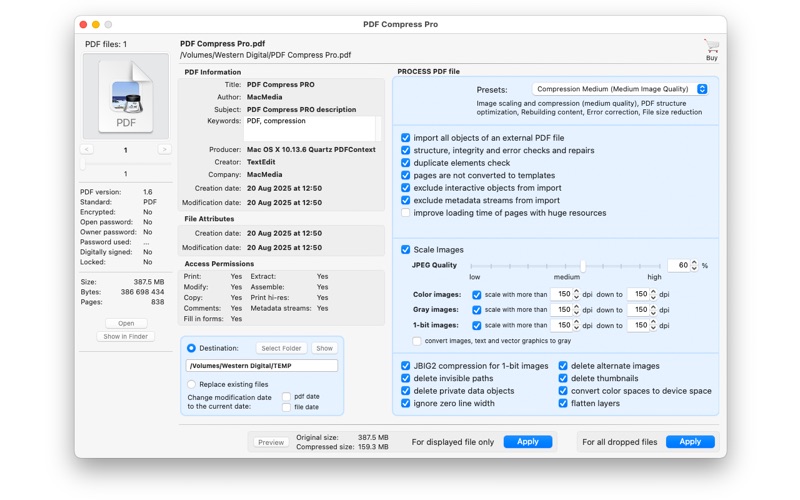Click the file path /Volumes/Western Digital text

pyautogui.click(x=265, y=55)
